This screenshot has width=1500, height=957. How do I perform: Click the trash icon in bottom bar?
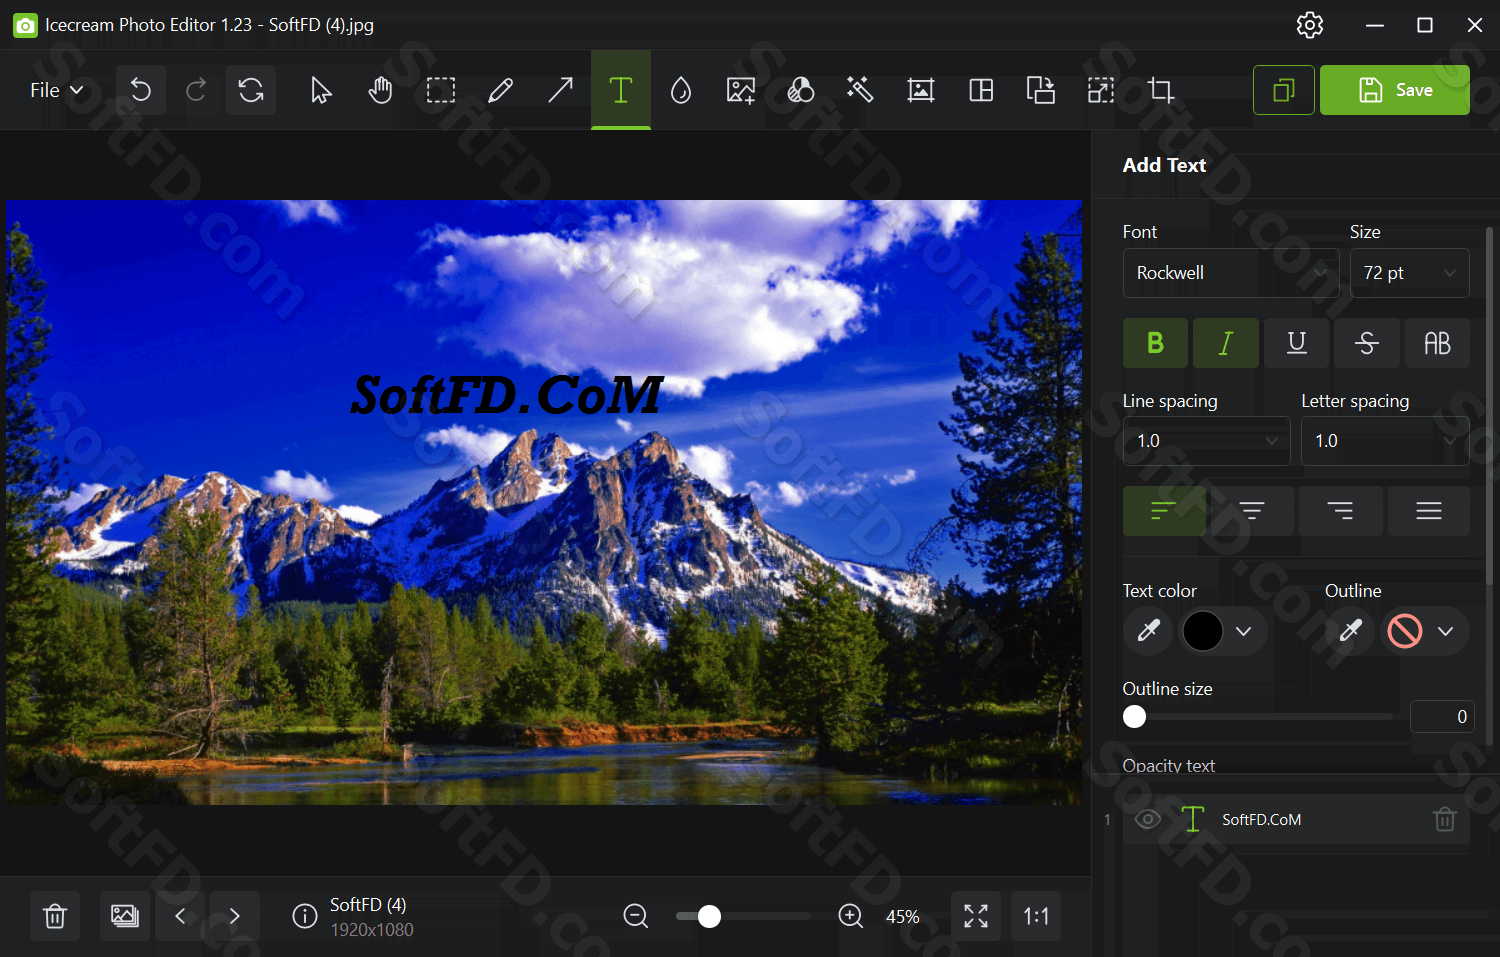click(x=55, y=916)
